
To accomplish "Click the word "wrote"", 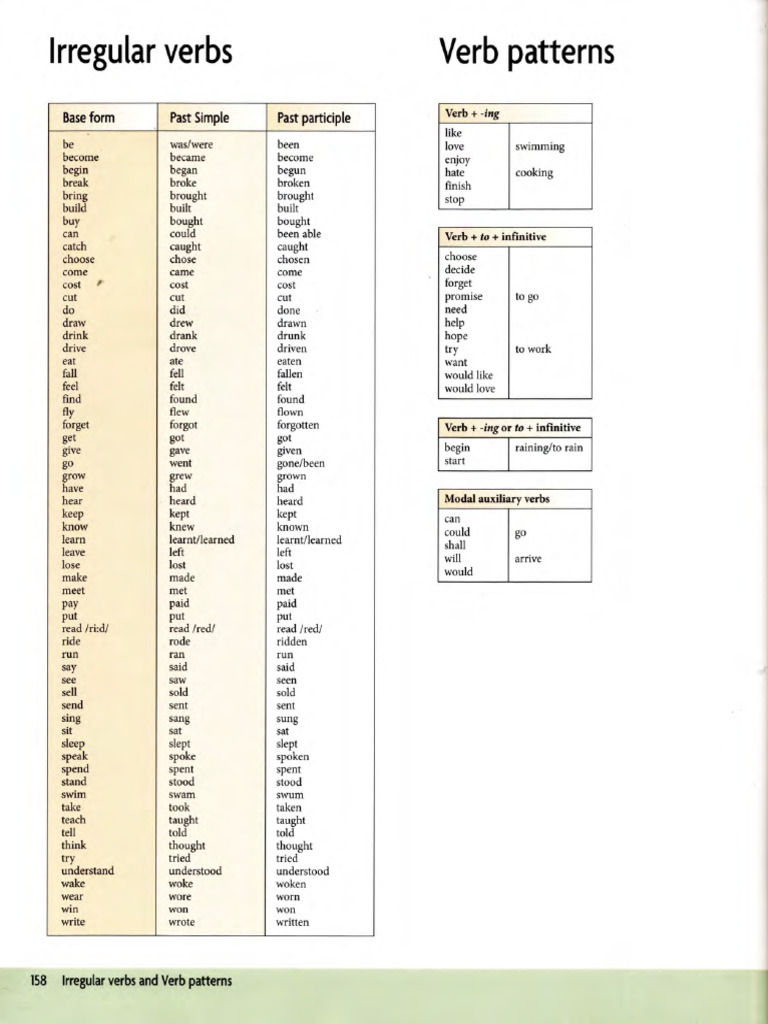I will click(x=182, y=922).
